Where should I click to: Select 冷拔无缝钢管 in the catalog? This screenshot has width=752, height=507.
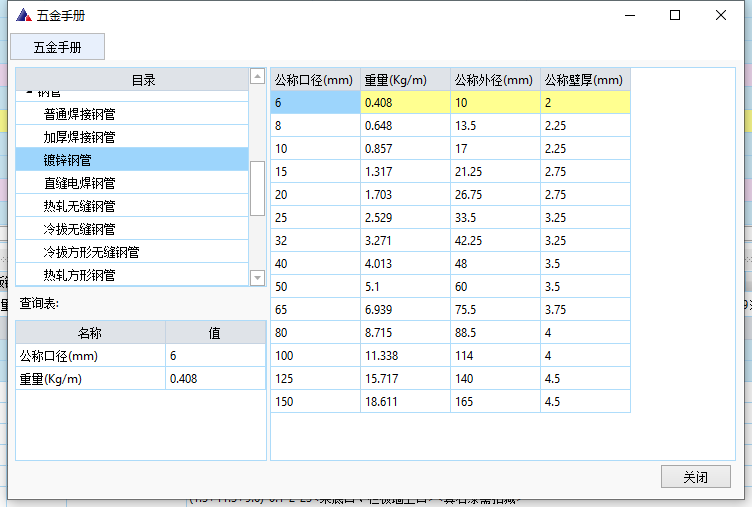click(x=132, y=229)
